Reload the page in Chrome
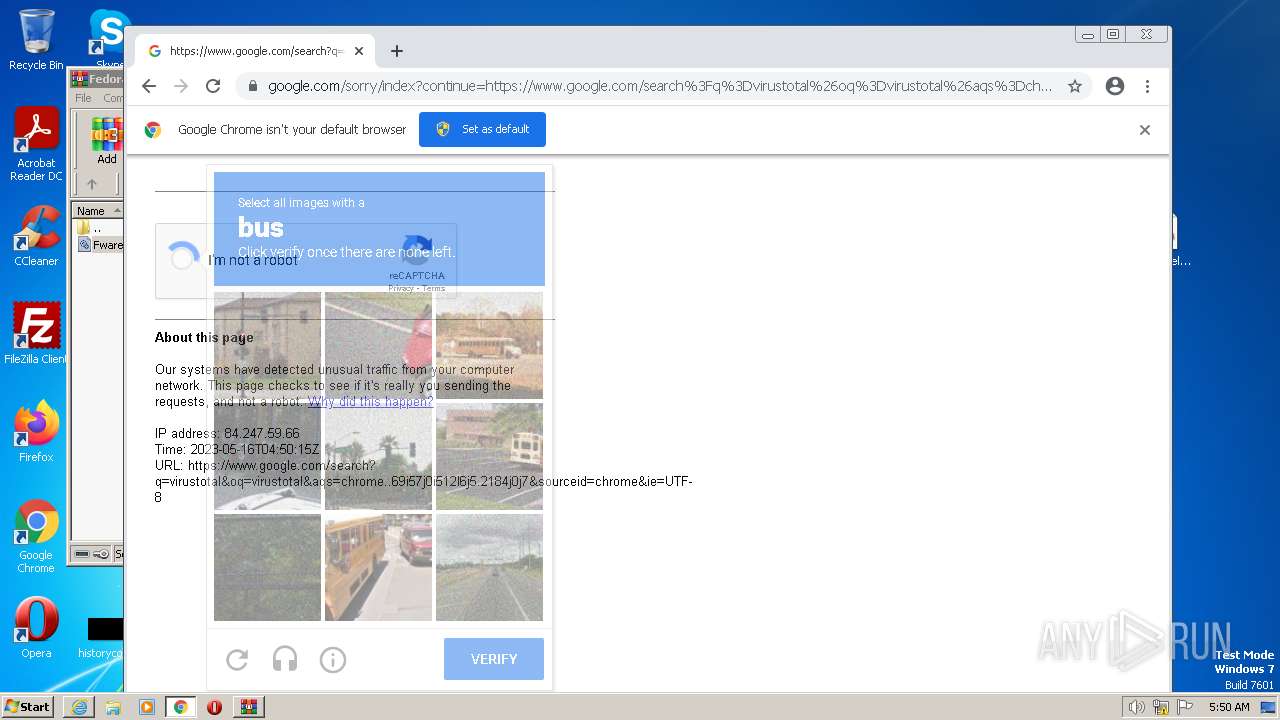1280x720 pixels. (213, 86)
